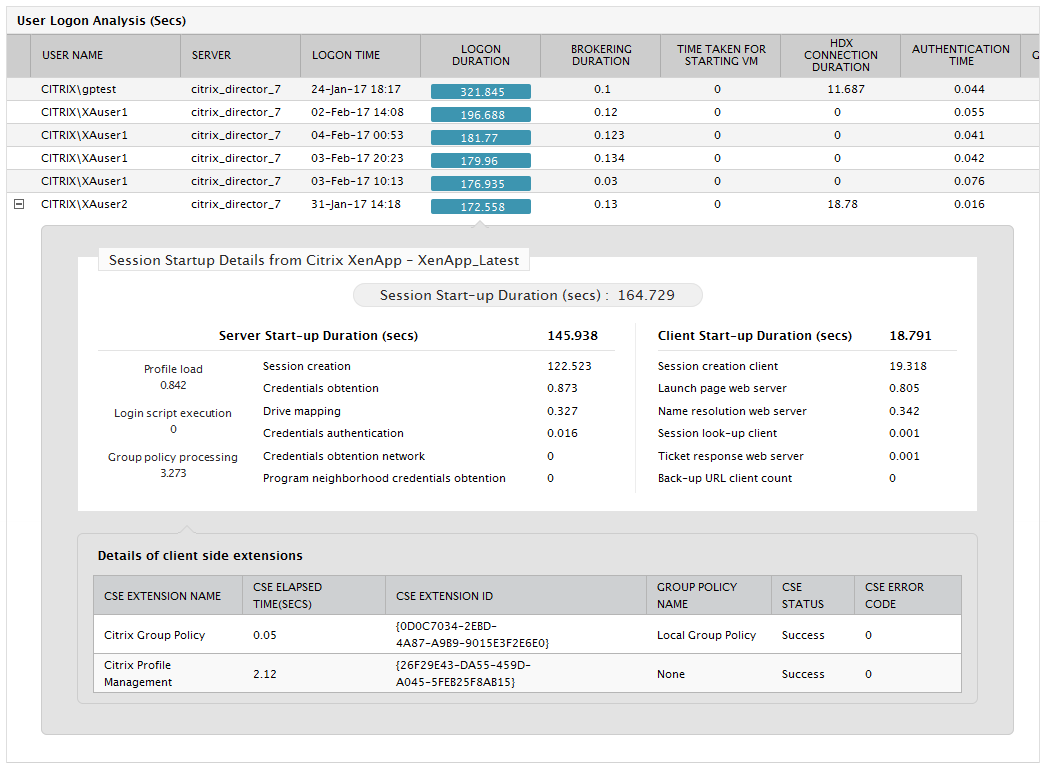Sort by LOGON DURATION column header
1048x764 pixels.
click(x=481, y=55)
